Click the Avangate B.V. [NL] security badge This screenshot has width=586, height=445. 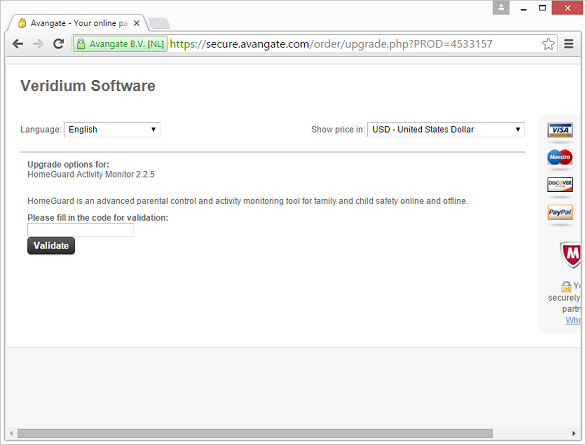click(x=120, y=44)
